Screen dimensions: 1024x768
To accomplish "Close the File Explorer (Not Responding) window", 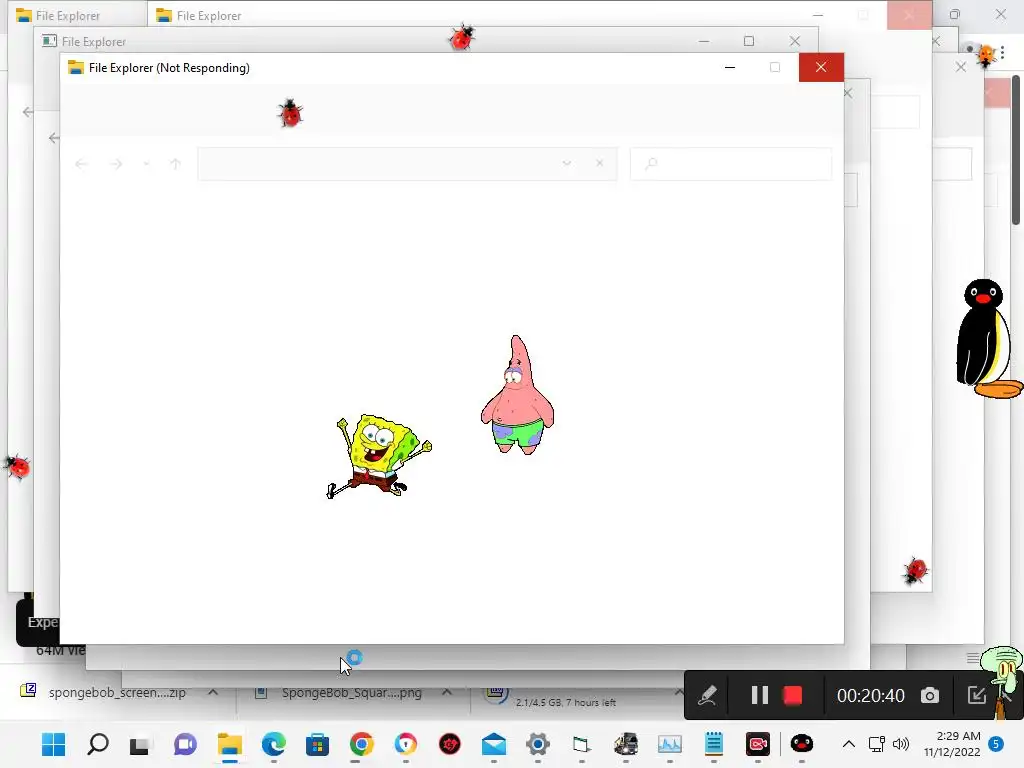I will point(821,67).
